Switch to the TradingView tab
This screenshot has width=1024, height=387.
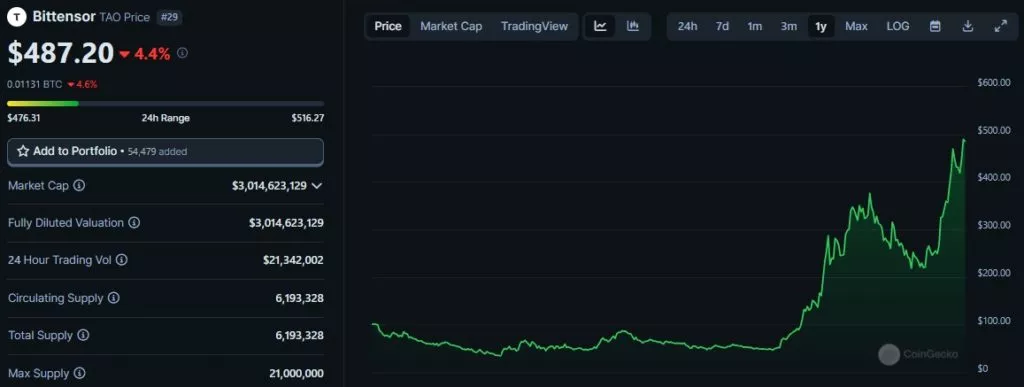pos(534,26)
